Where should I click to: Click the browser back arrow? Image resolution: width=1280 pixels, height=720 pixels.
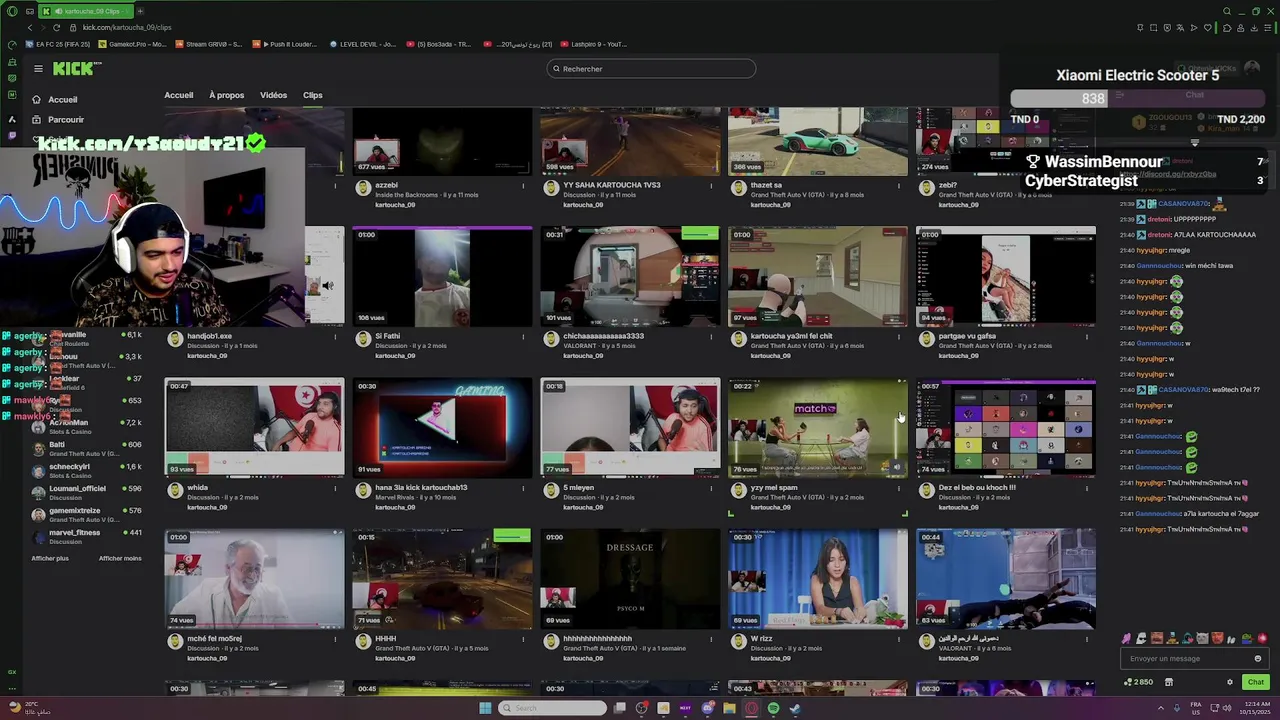[29, 27]
